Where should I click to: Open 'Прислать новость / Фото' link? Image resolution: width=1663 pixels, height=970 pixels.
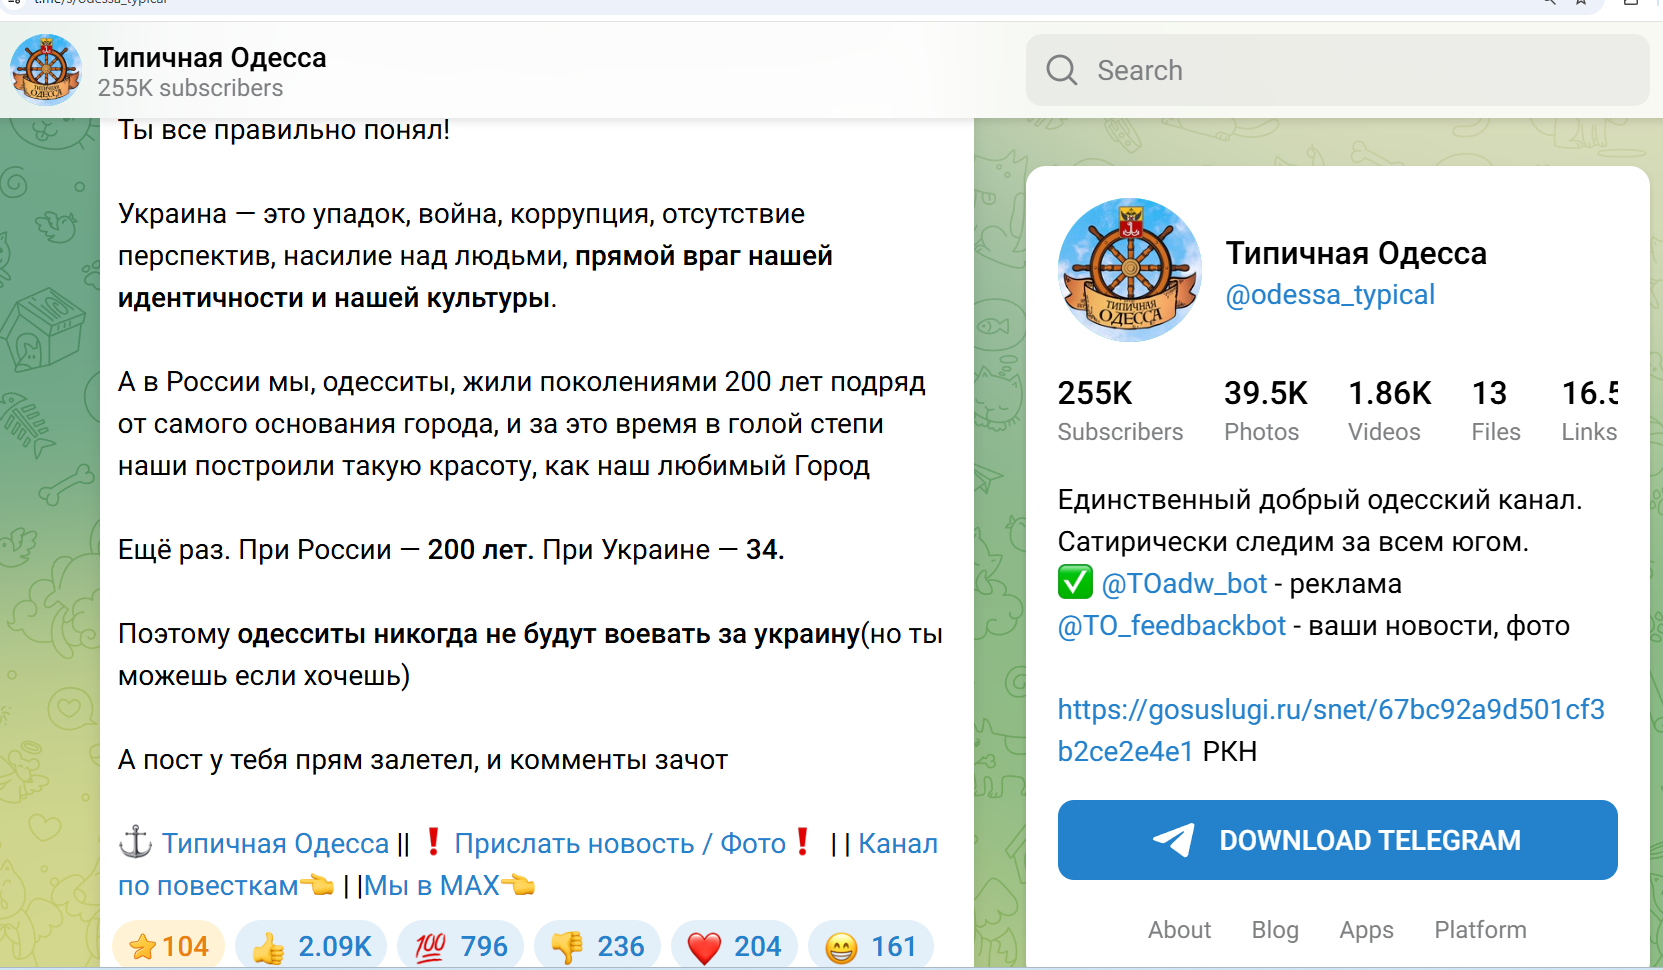(620, 844)
